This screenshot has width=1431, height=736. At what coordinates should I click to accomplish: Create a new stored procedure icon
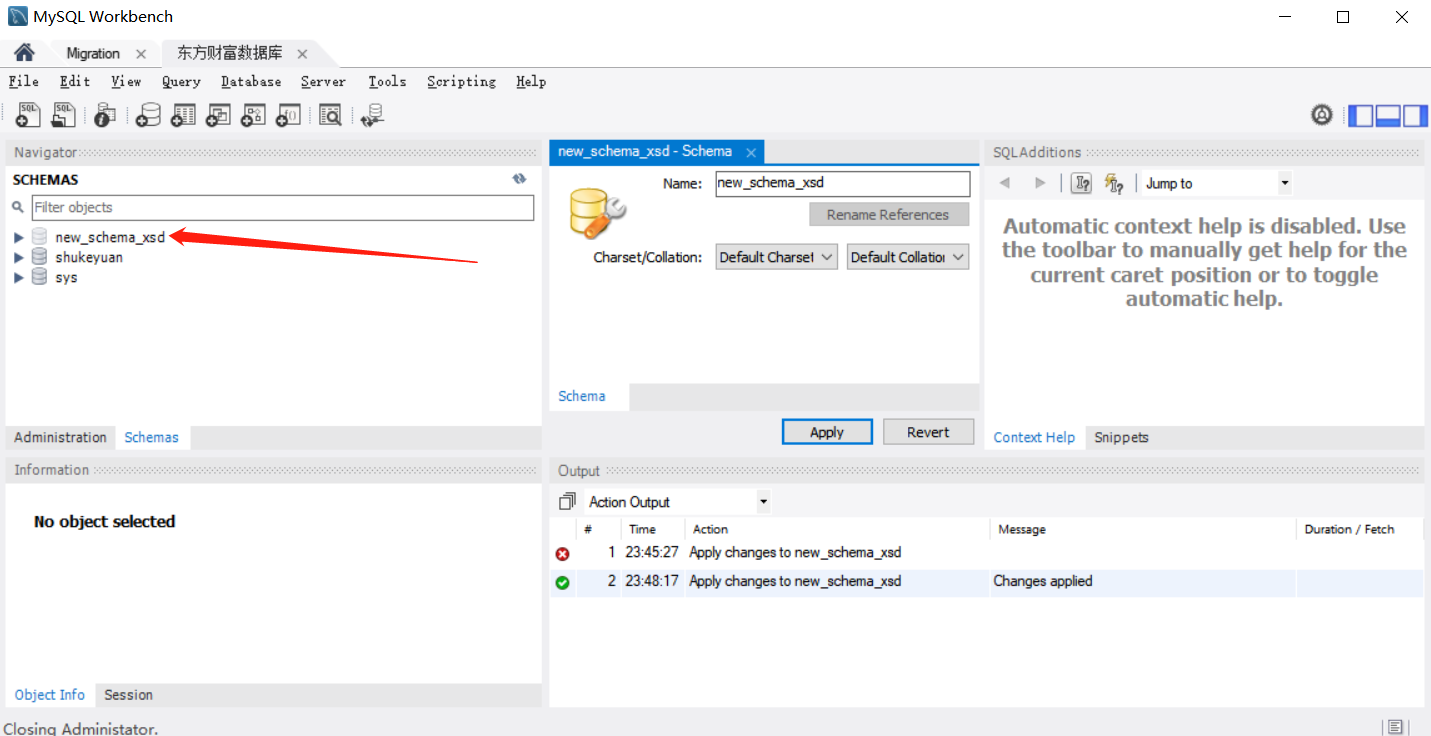click(253, 115)
